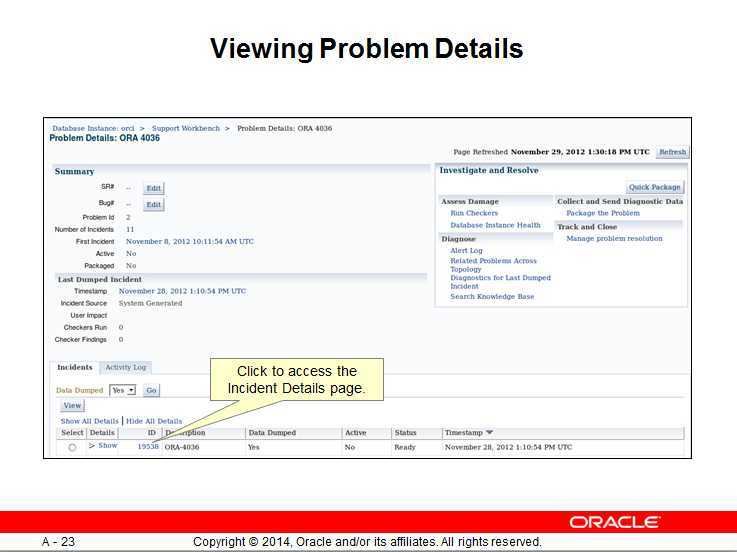Open the Alert Log link
The width and height of the screenshot is (737, 552).
coord(466,251)
